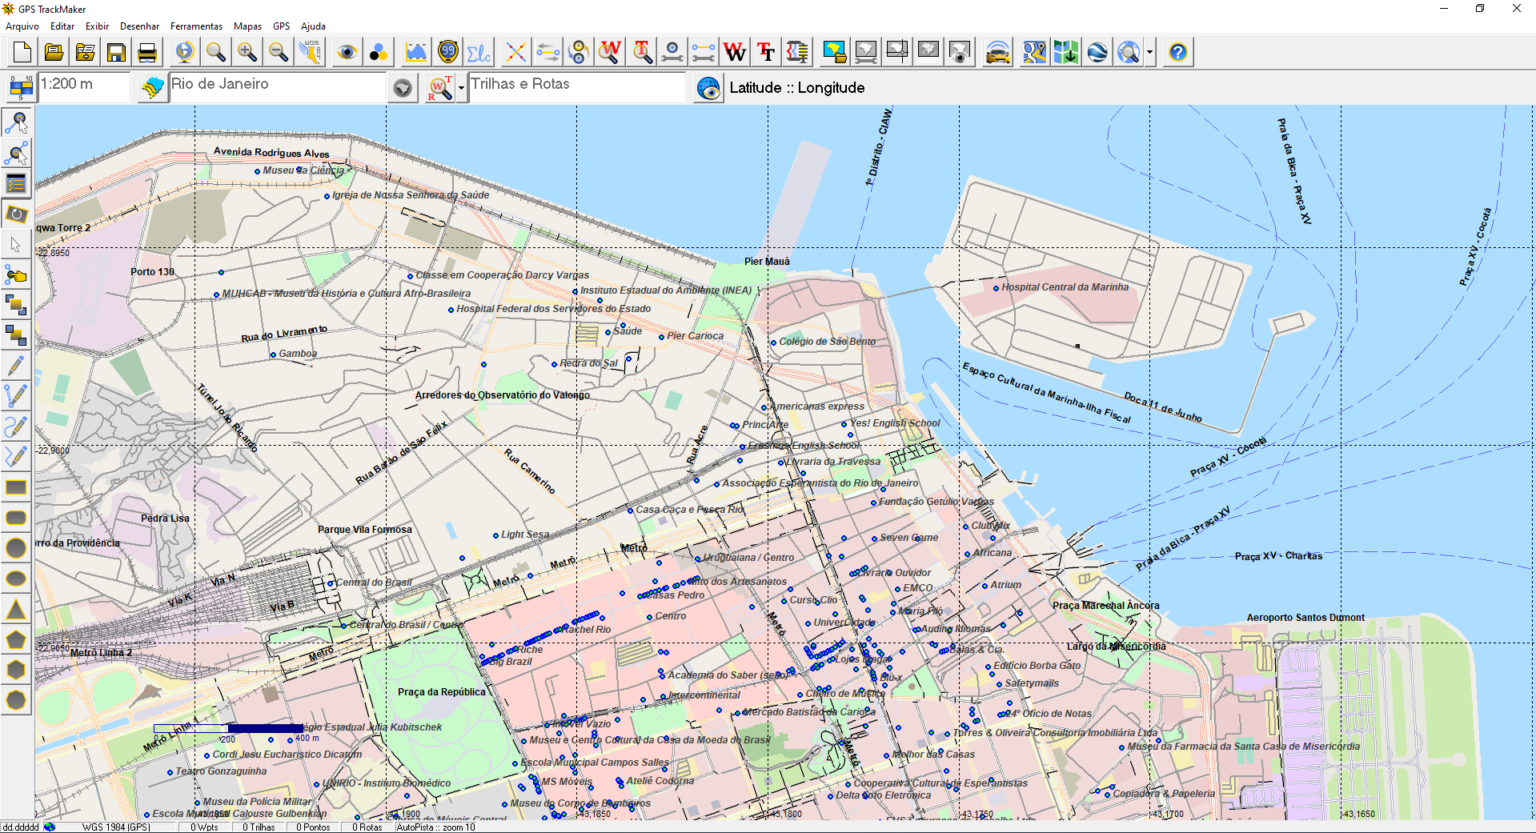Image resolution: width=1536 pixels, height=833 pixels.
Task: Click the Praça da República map label
Action: [441, 692]
